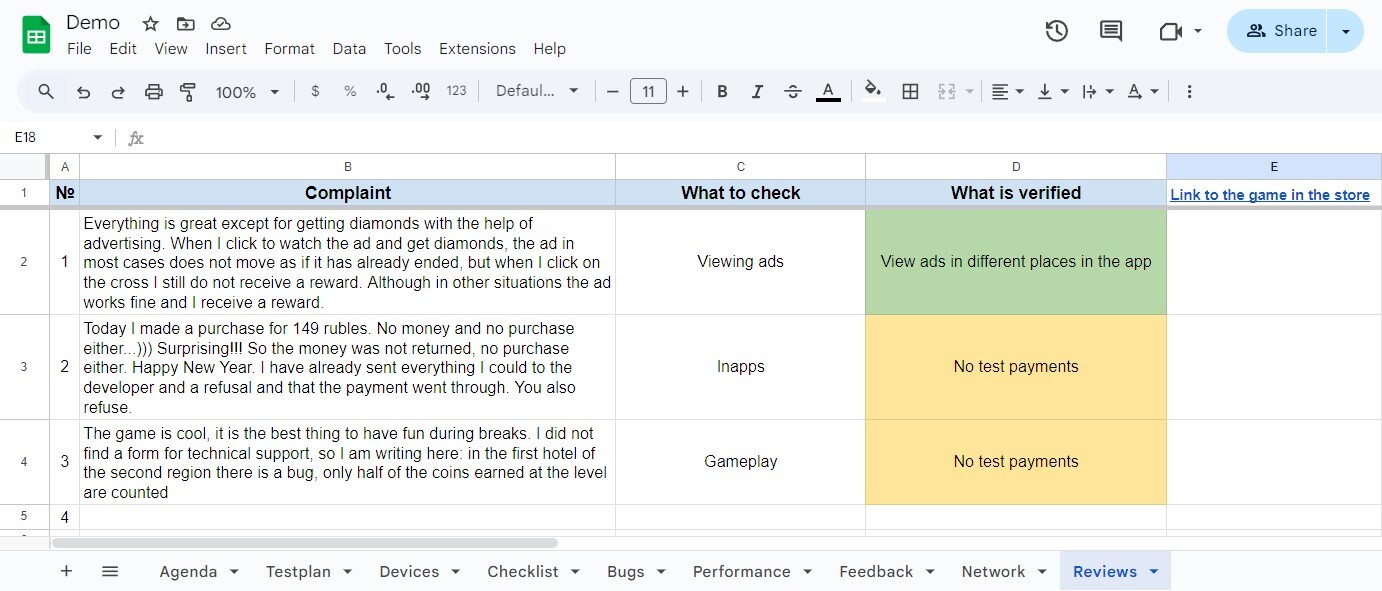
Task: Open the fill color picker
Action: point(873,92)
